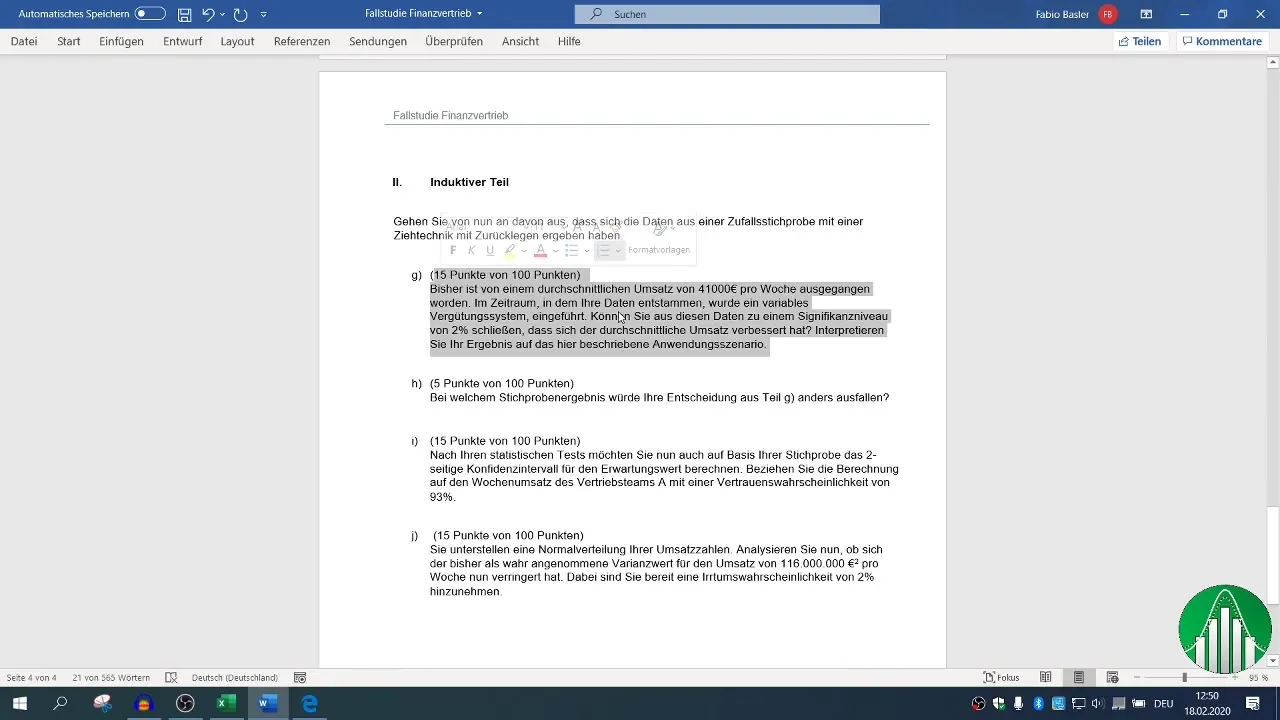Expand highlight color dropdown arrow
The image size is (1280, 720).
tap(523, 250)
